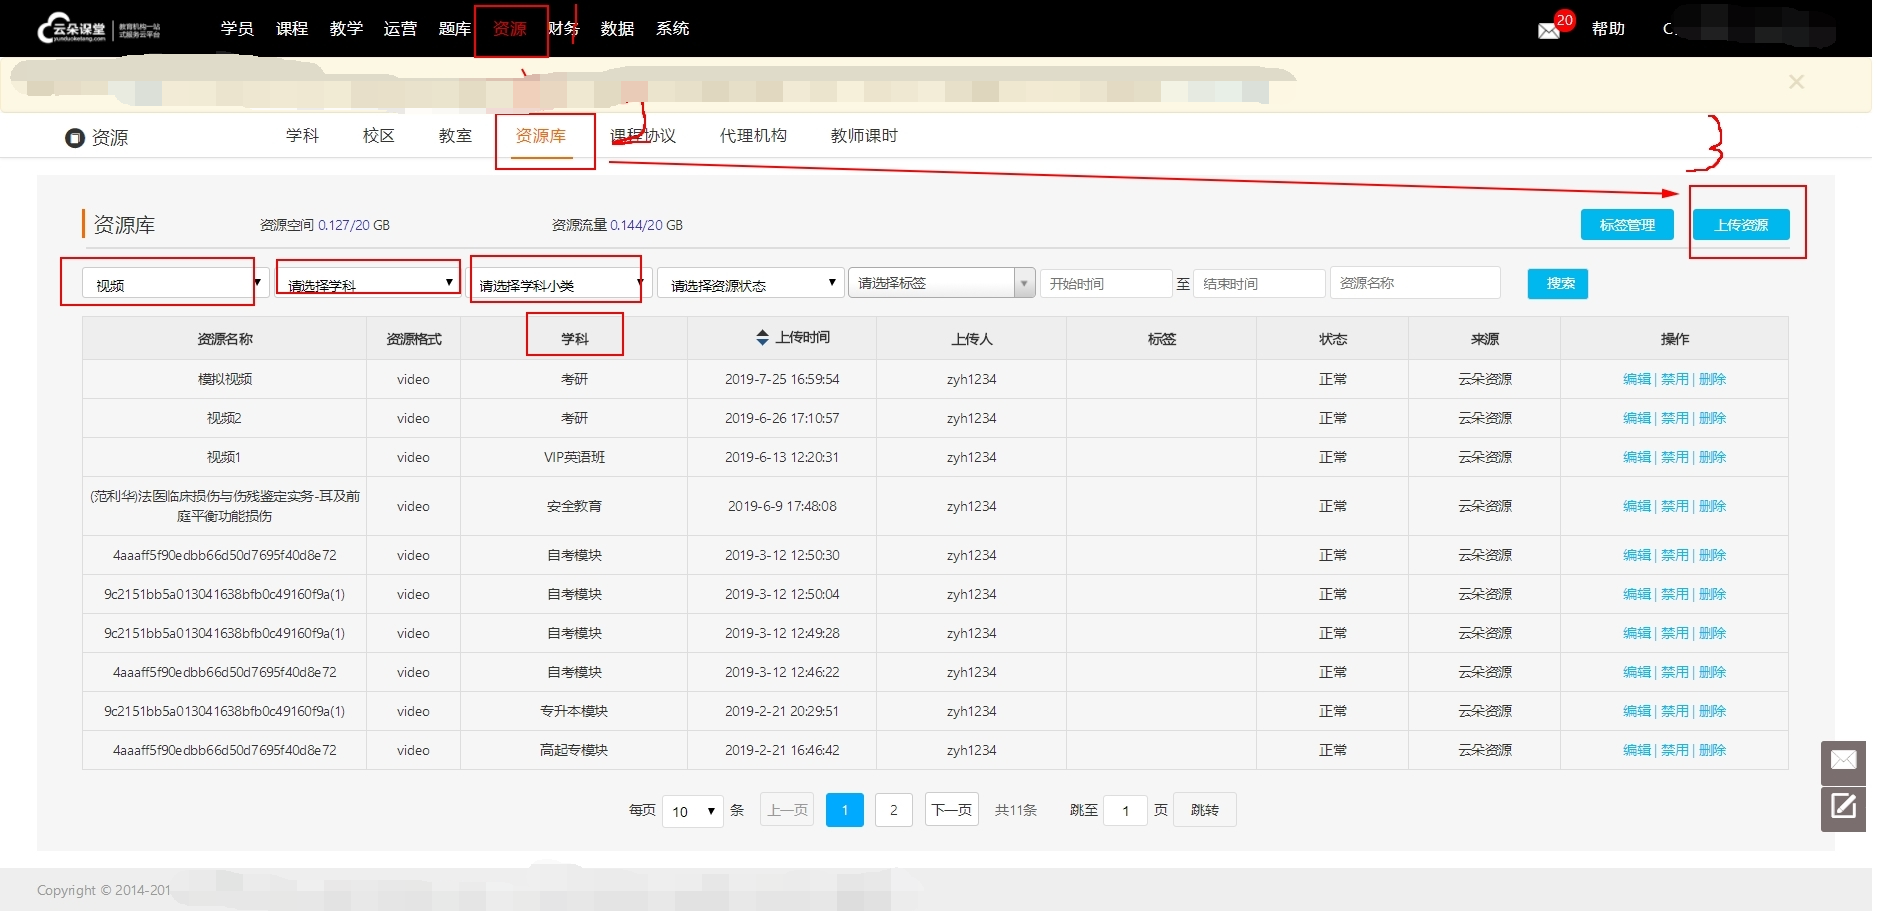Open 课程 in the top menu
The height and width of the screenshot is (911, 1878).
292,29
